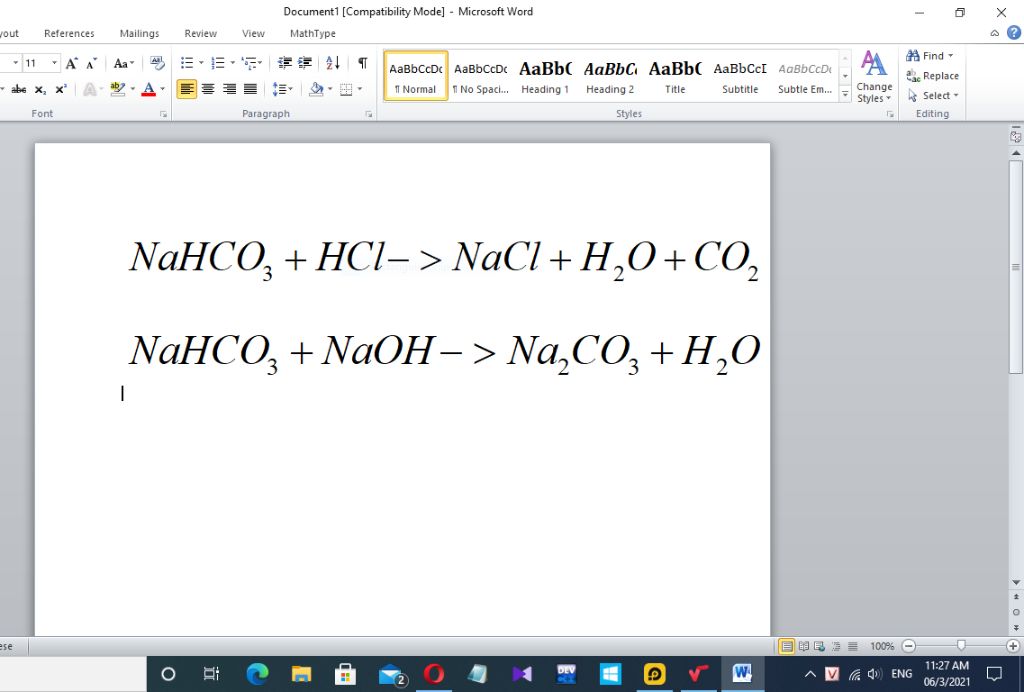Viewport: 1024px width, 692px height.
Task: Toggle subscript formatting
Action: [x=40, y=89]
